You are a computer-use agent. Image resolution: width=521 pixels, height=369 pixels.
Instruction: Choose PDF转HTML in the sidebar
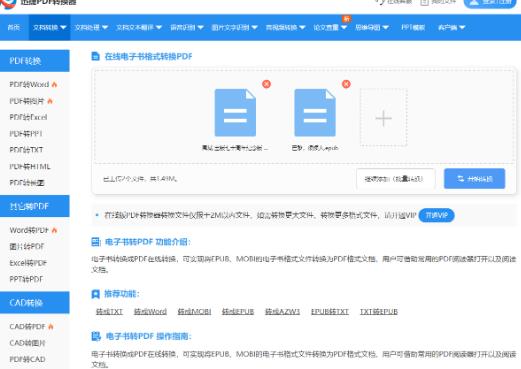point(30,166)
